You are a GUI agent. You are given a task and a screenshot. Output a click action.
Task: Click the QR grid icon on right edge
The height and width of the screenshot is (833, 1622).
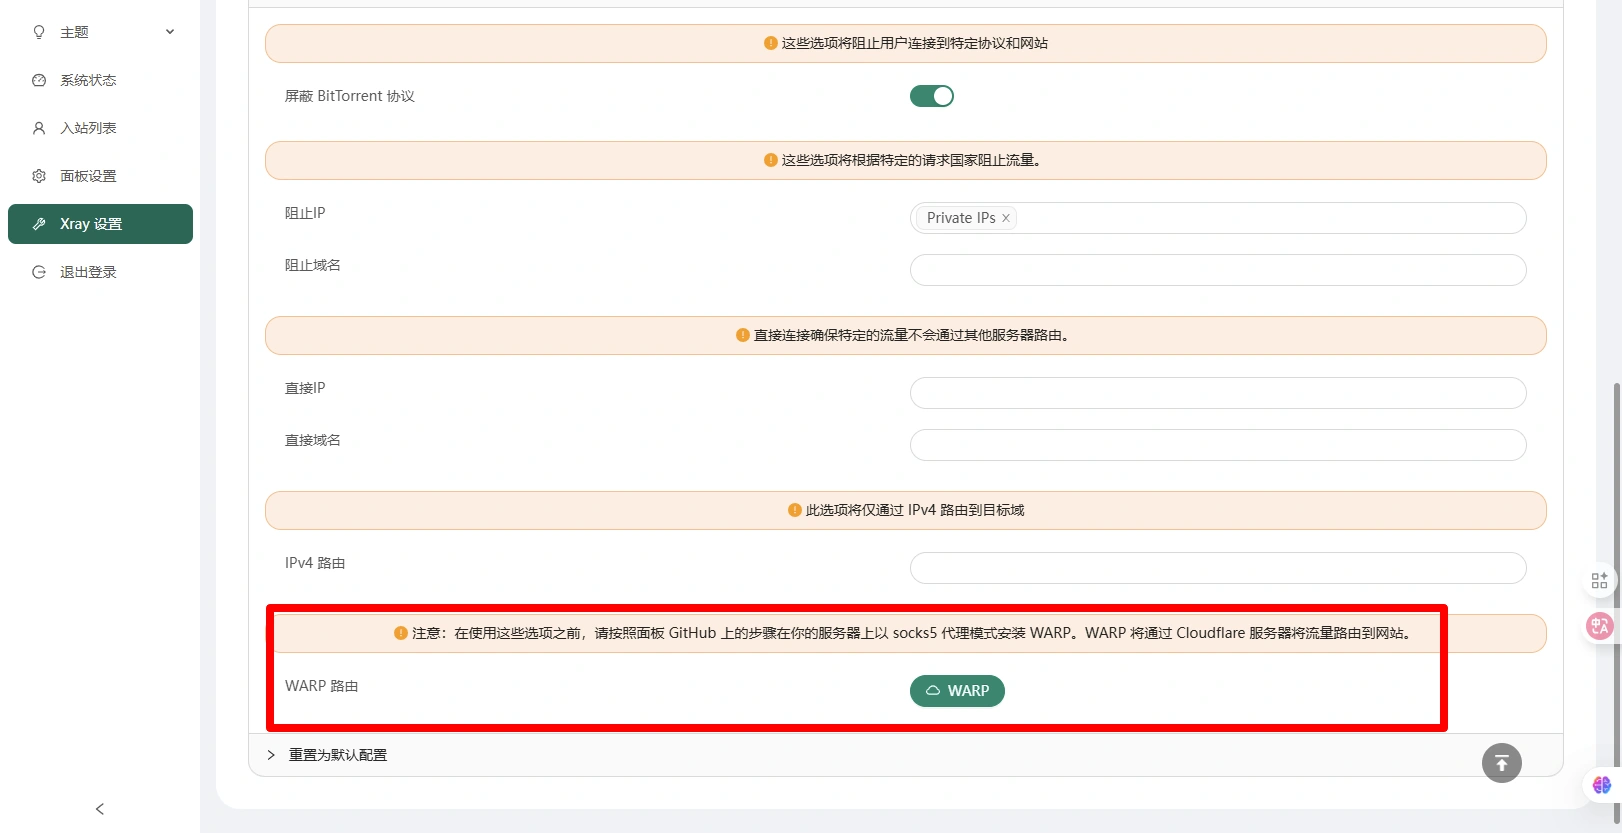click(x=1599, y=580)
